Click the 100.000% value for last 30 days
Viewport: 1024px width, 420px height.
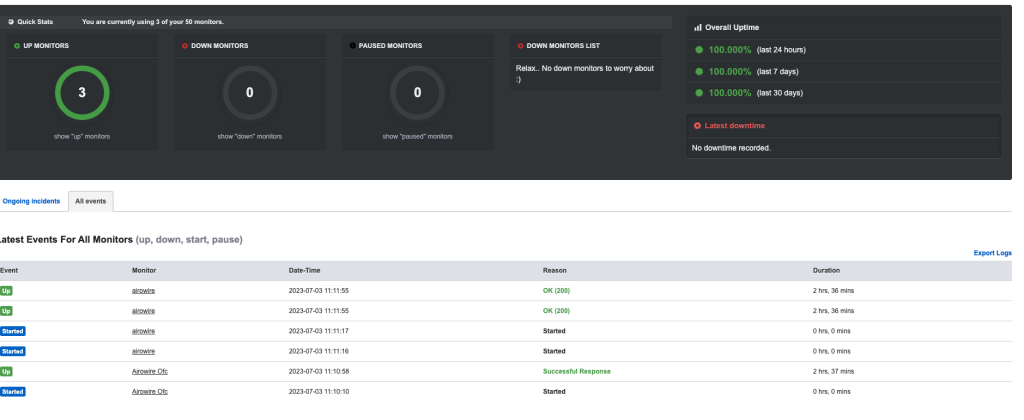pyautogui.click(x=729, y=93)
